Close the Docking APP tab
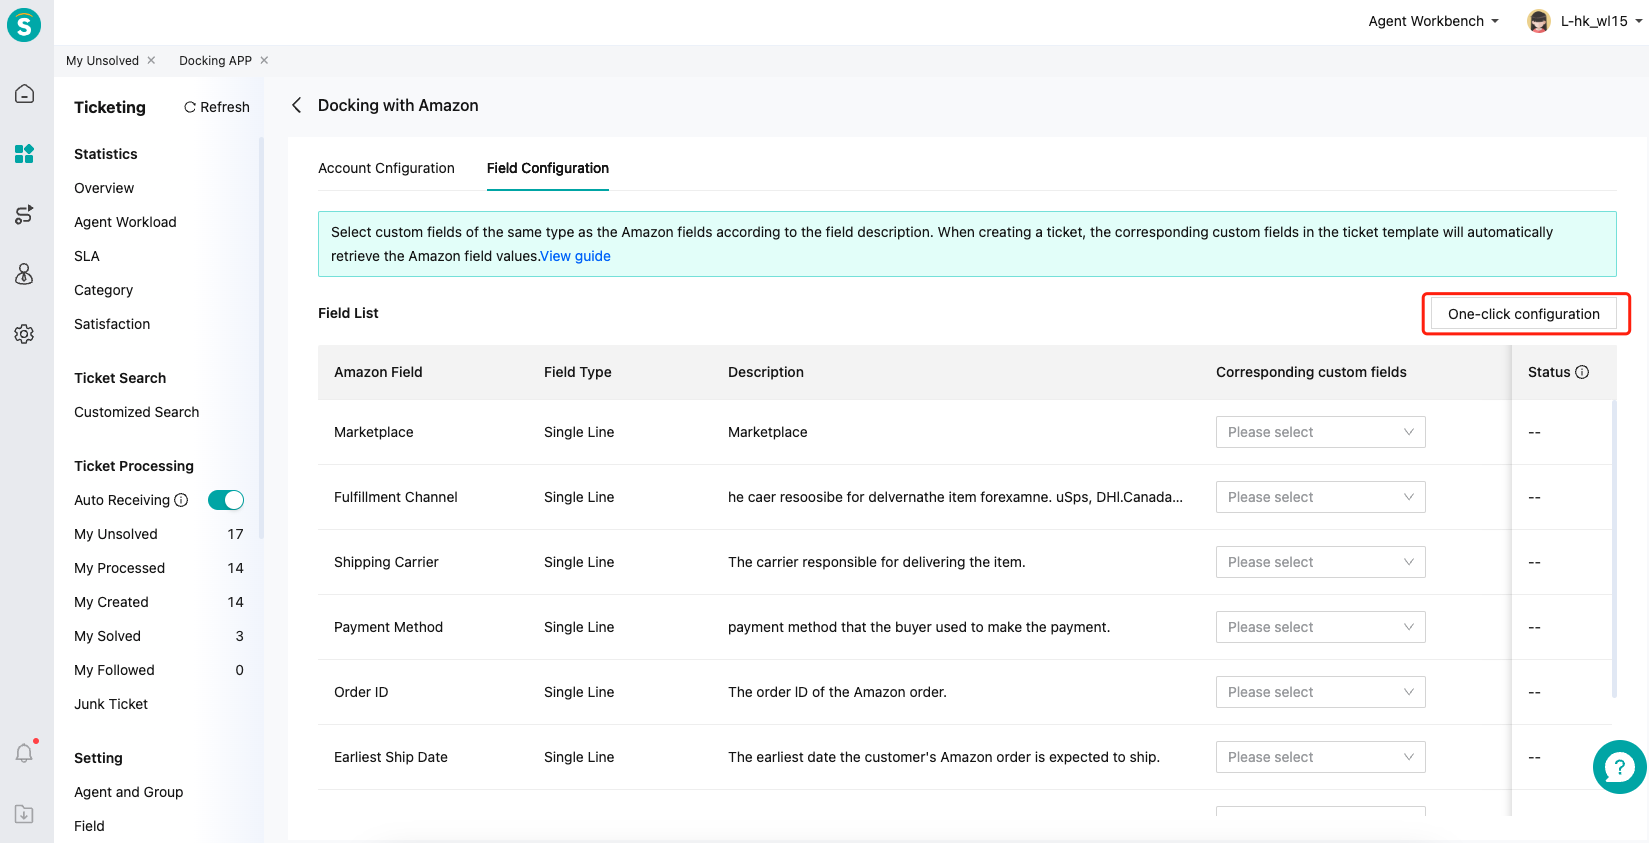Viewport: 1649px width, 843px height. point(264,60)
